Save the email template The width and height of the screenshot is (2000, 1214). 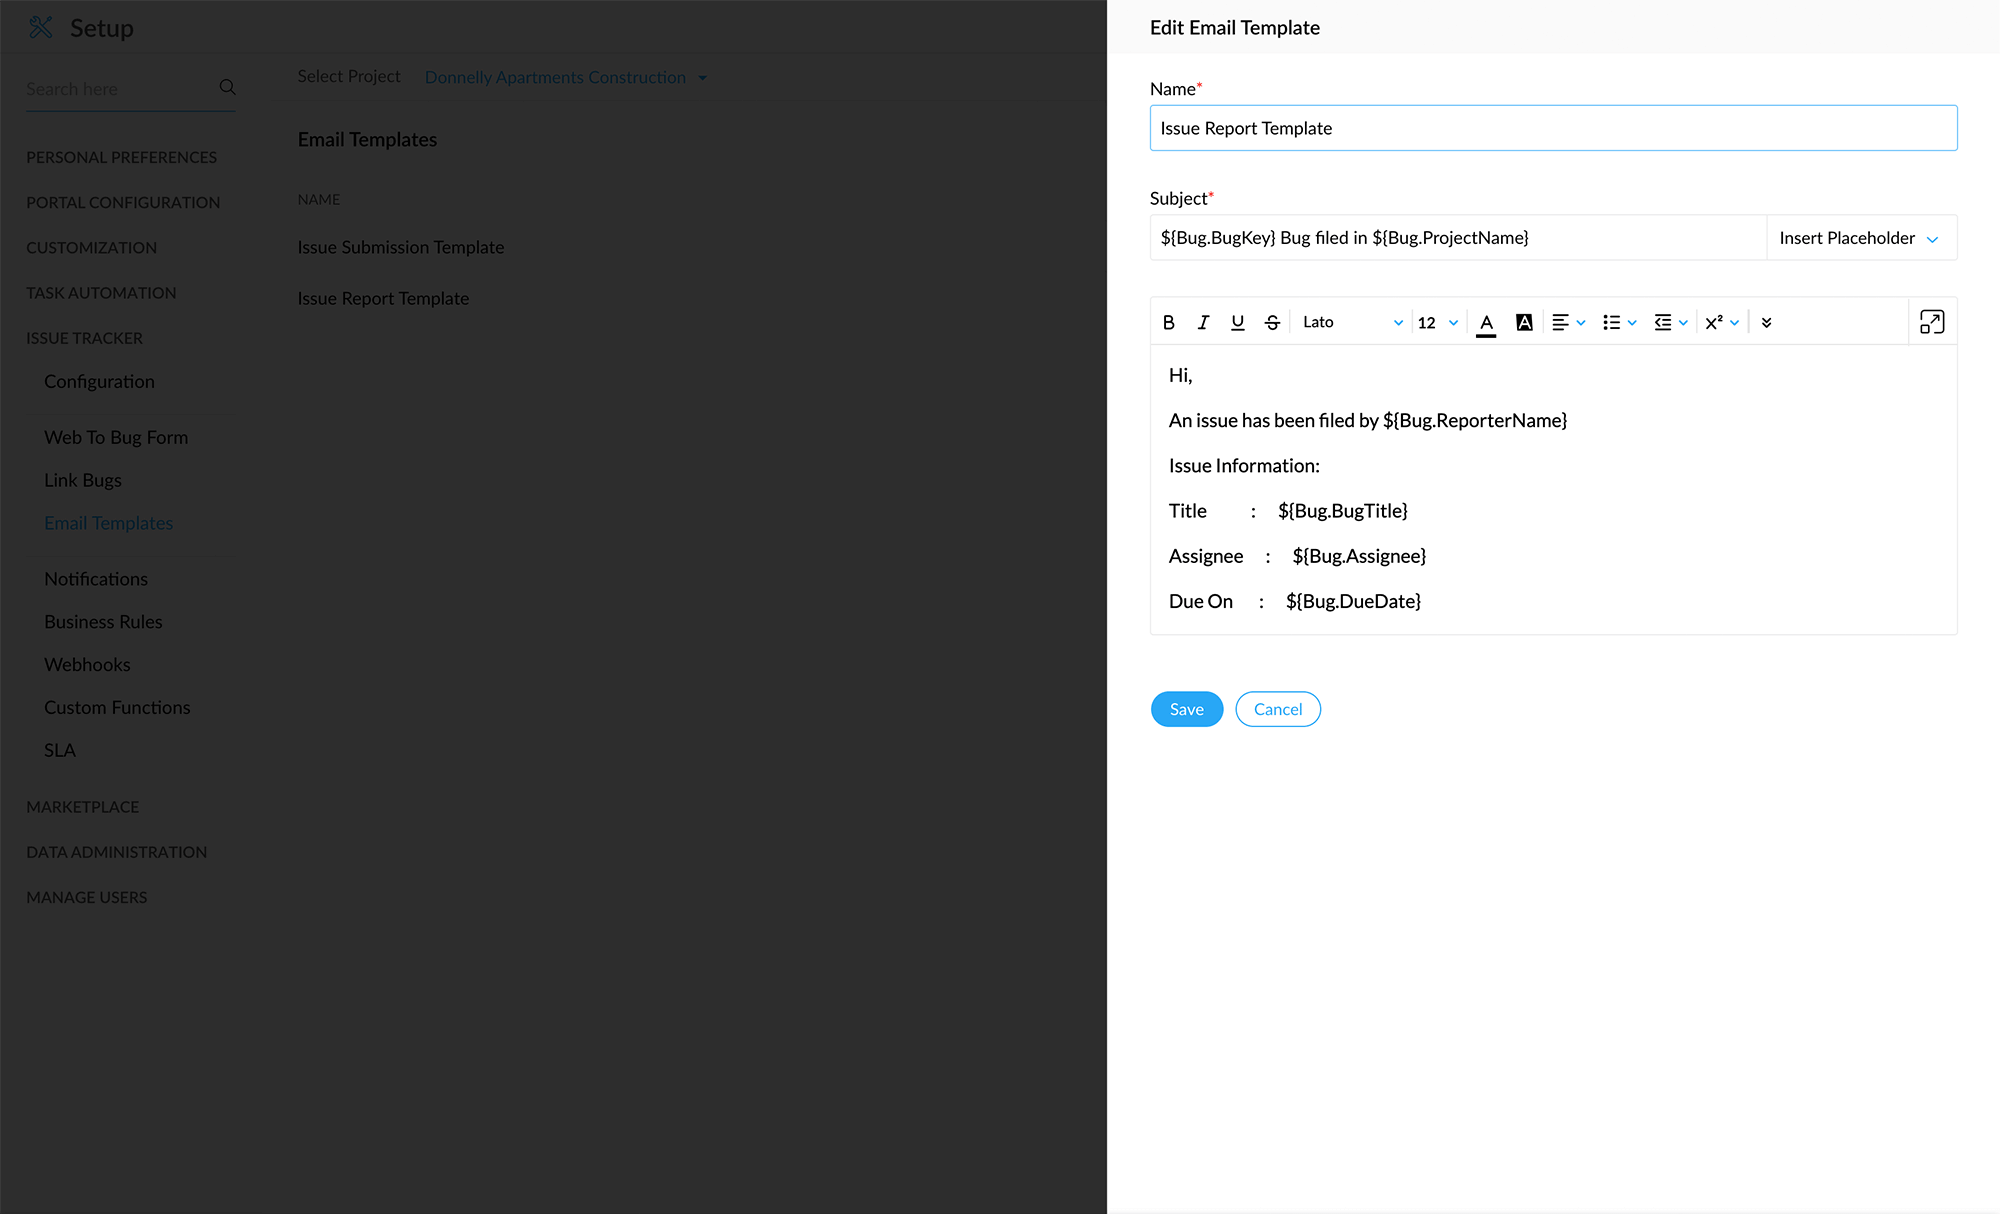coord(1186,709)
